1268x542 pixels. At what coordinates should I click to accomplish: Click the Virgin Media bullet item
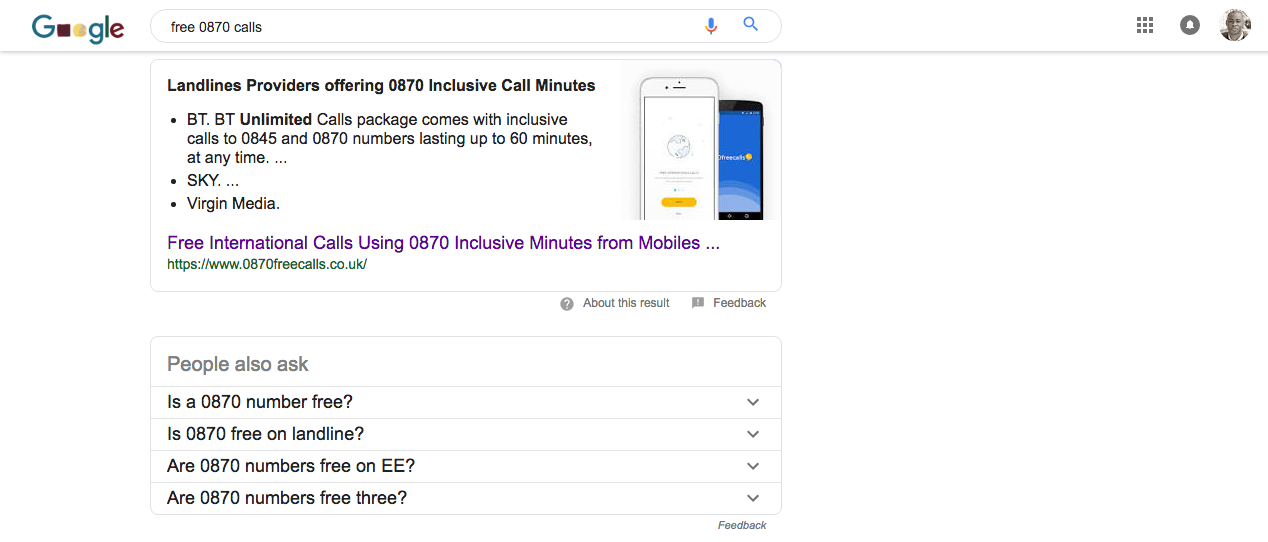pos(233,203)
